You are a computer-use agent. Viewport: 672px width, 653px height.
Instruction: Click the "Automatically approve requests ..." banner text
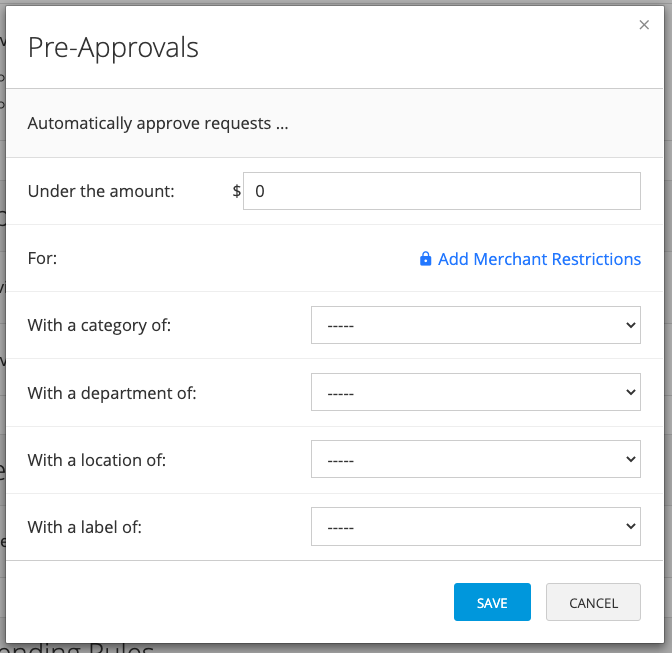click(158, 124)
